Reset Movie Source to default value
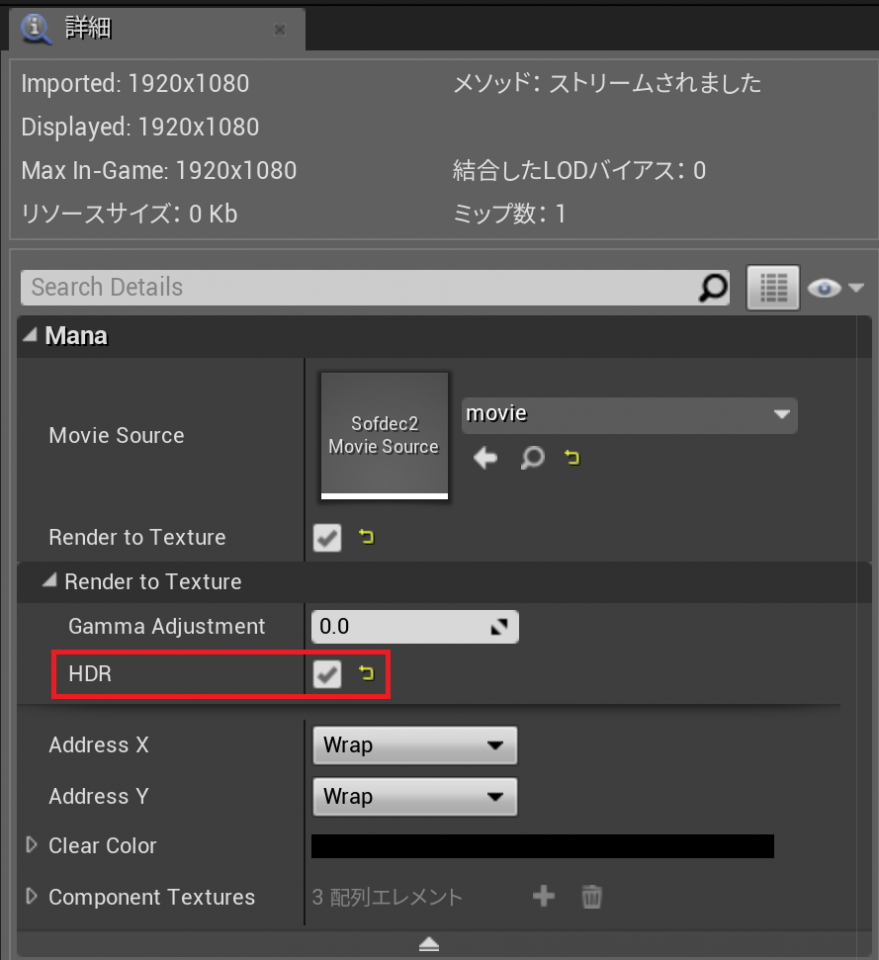This screenshot has width=879, height=960. (x=572, y=457)
